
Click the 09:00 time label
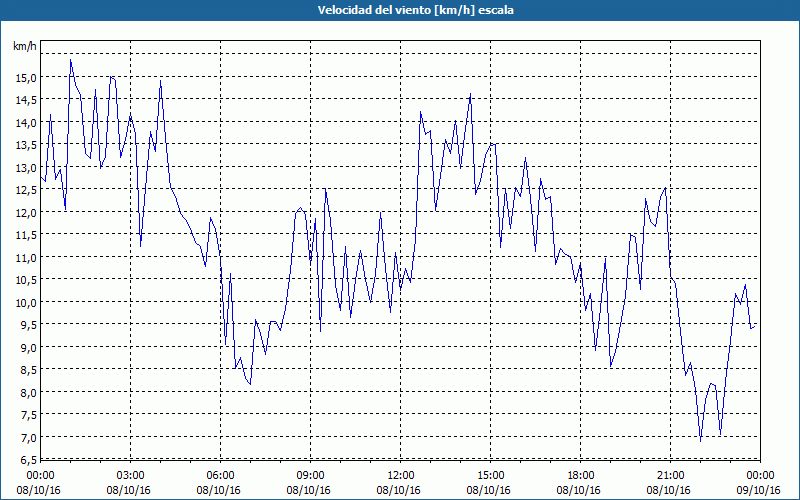pos(311,476)
